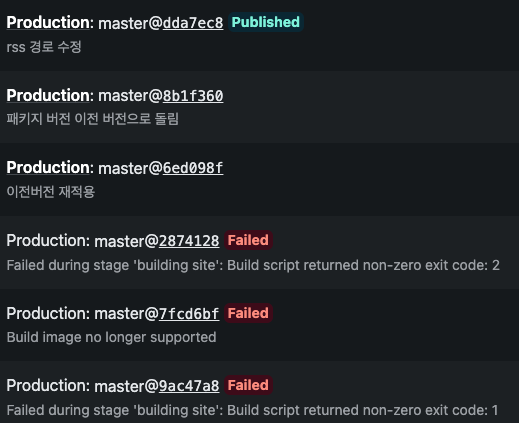The image size is (519, 423).
Task: Open commit link 6ed098f
Action: coord(193,168)
